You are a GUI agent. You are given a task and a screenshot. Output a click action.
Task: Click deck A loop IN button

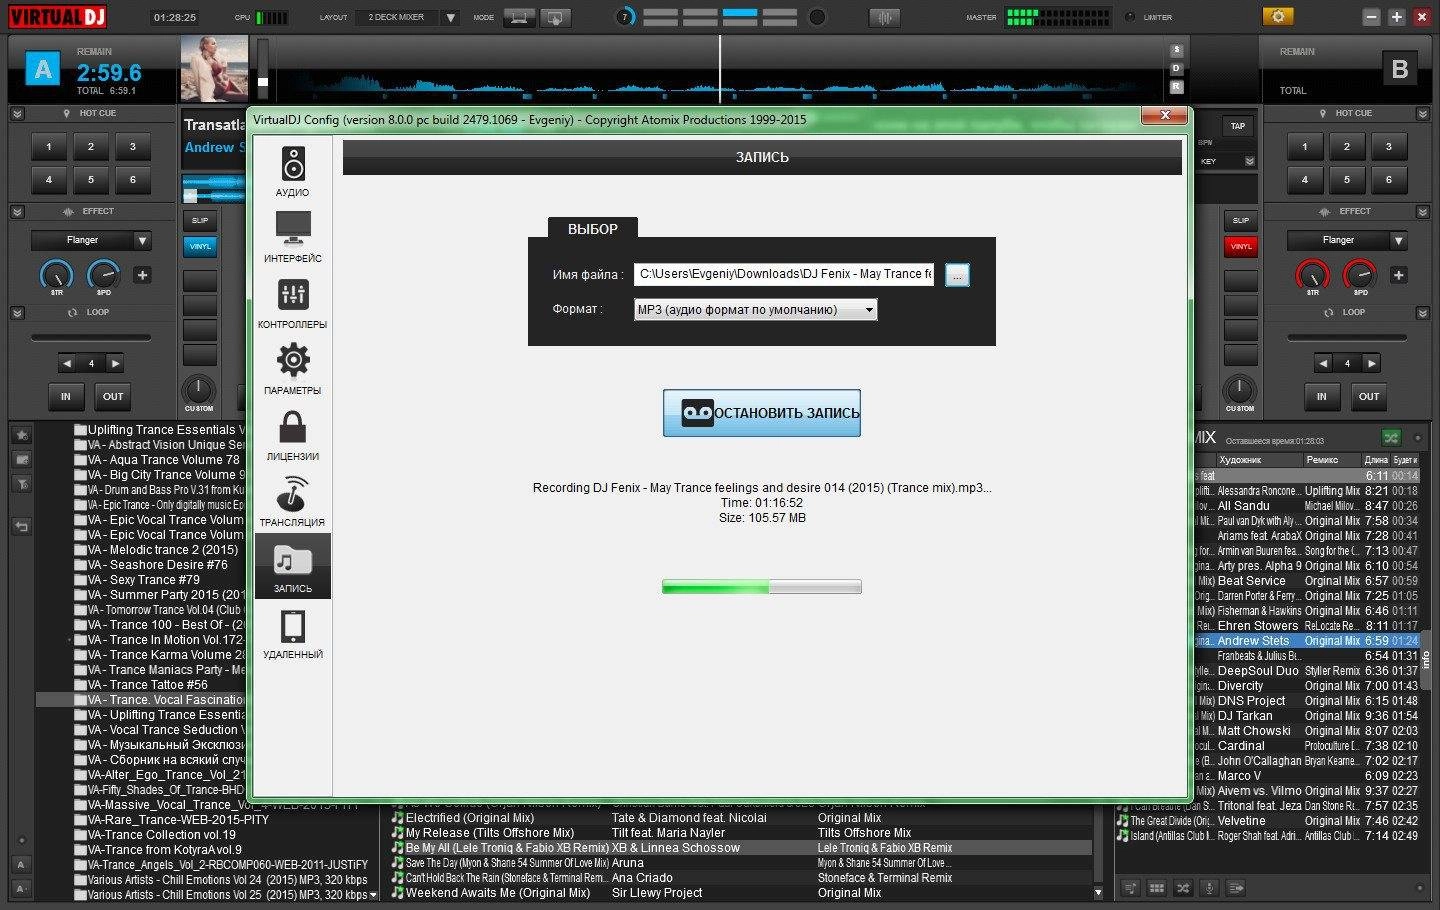66,396
